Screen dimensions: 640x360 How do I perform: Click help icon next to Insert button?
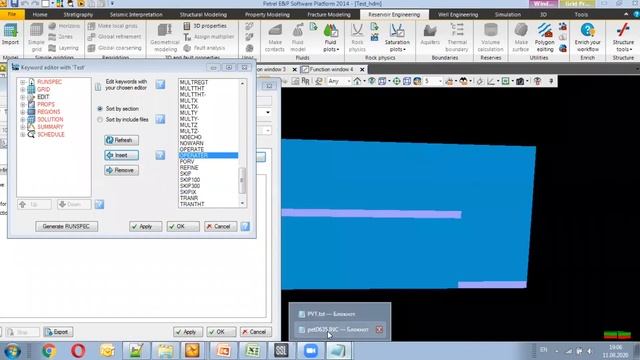(160, 155)
